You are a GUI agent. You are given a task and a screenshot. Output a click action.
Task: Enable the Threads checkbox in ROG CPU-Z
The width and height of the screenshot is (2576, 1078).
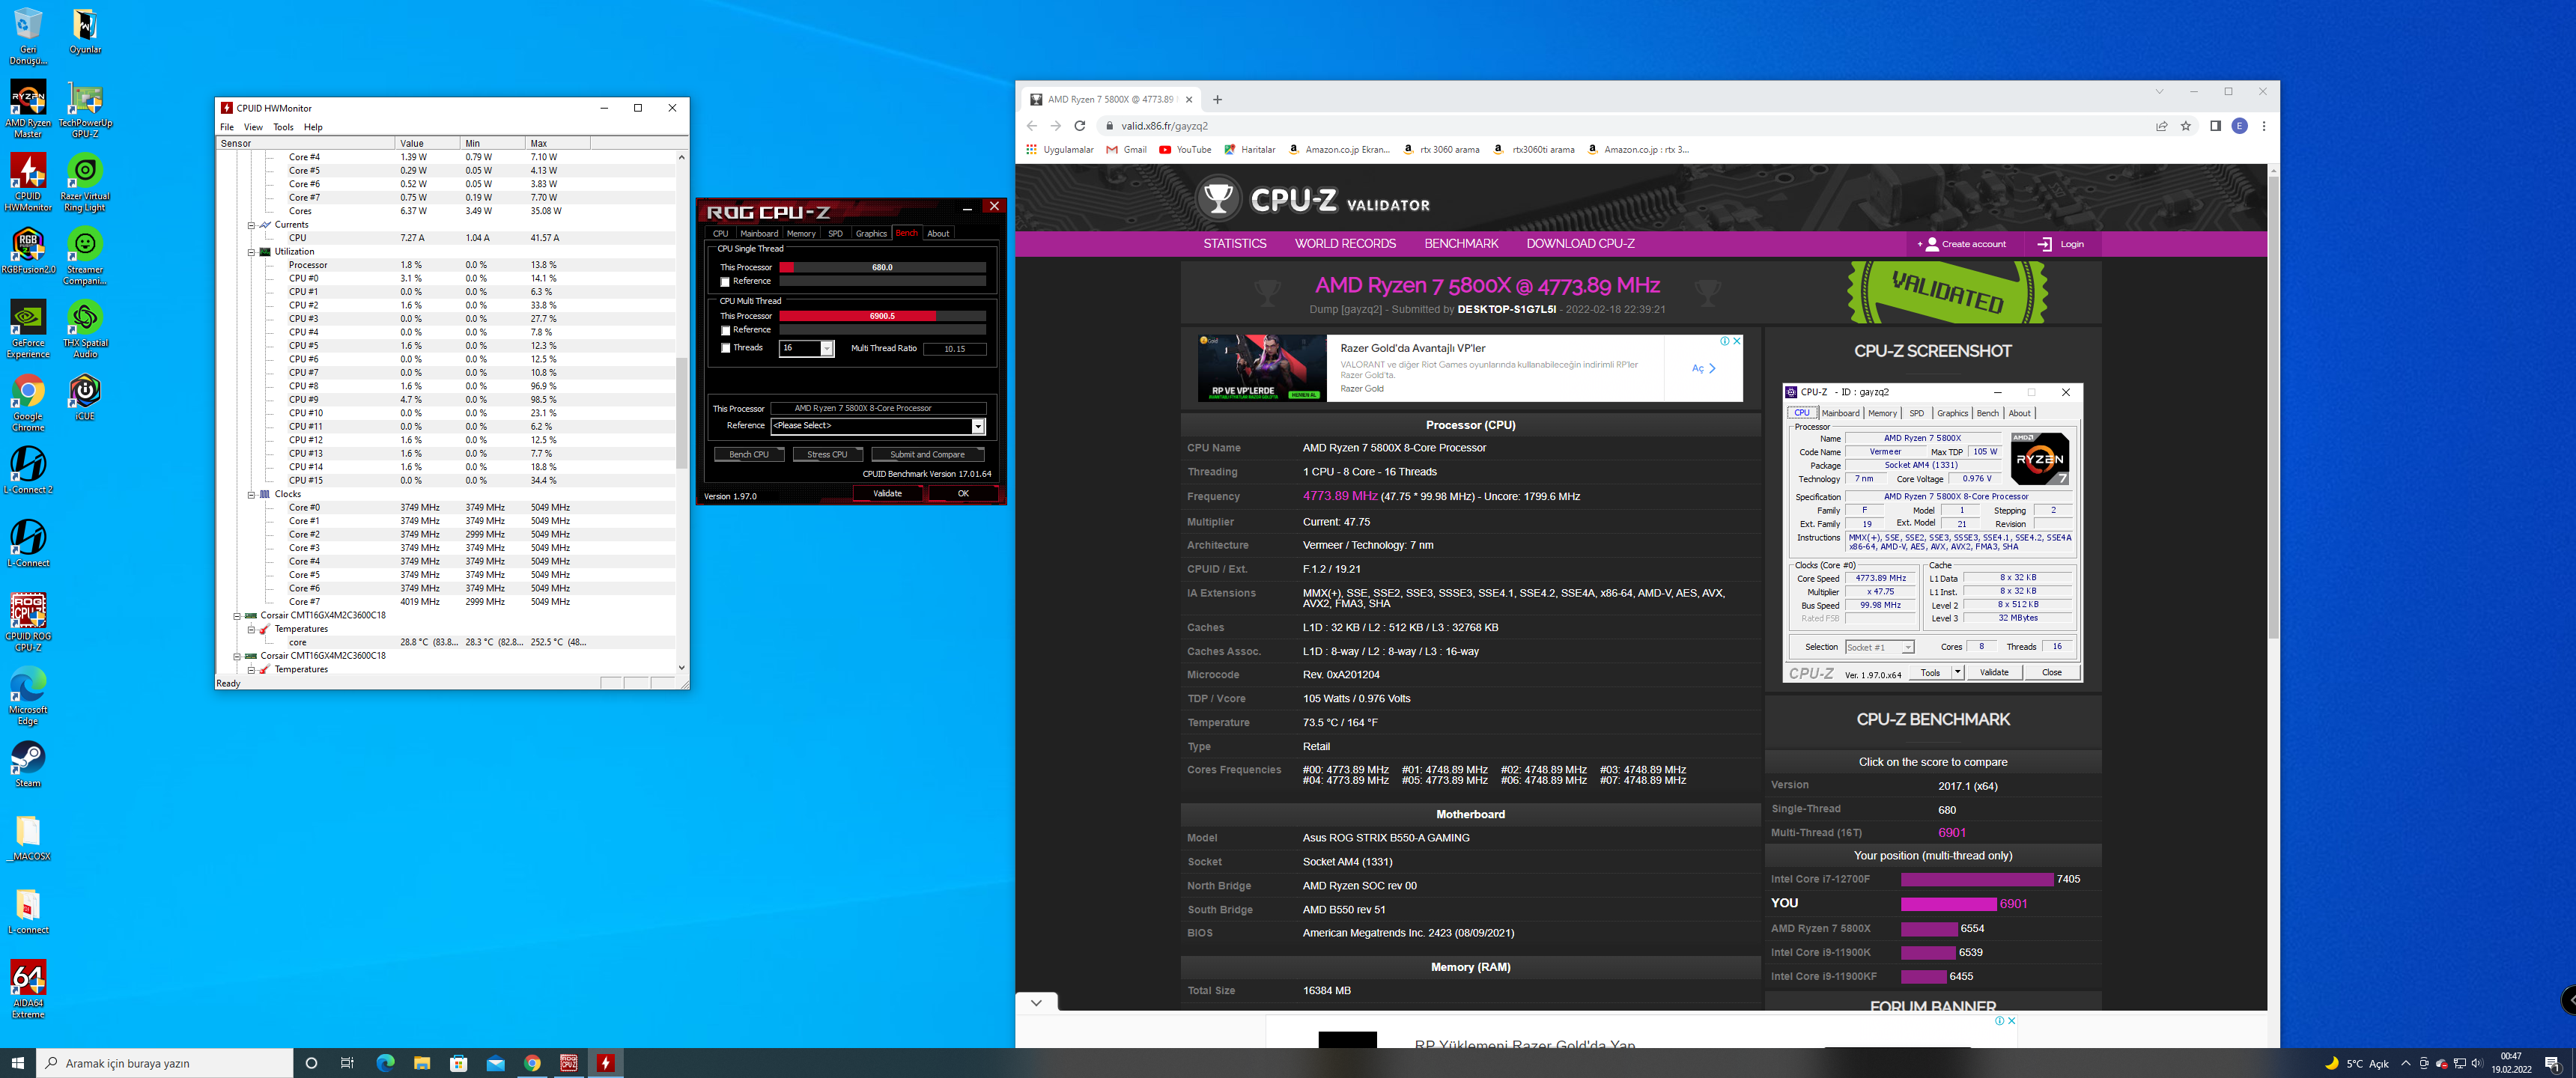pos(725,348)
